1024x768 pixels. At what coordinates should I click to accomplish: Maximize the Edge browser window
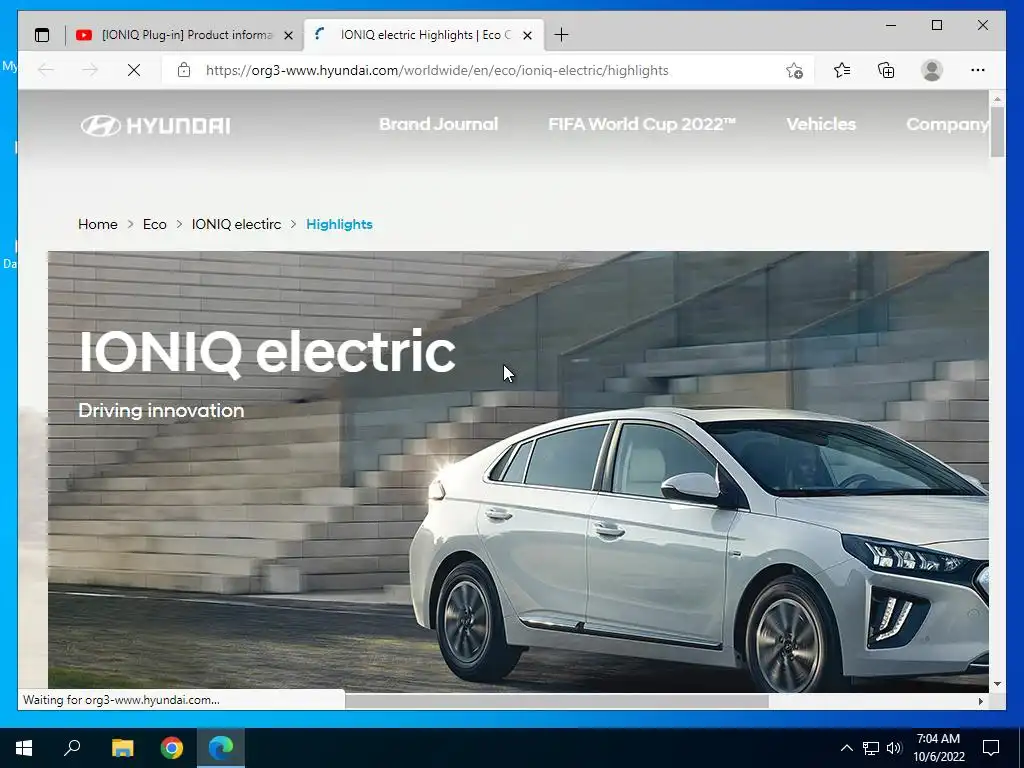click(x=936, y=25)
